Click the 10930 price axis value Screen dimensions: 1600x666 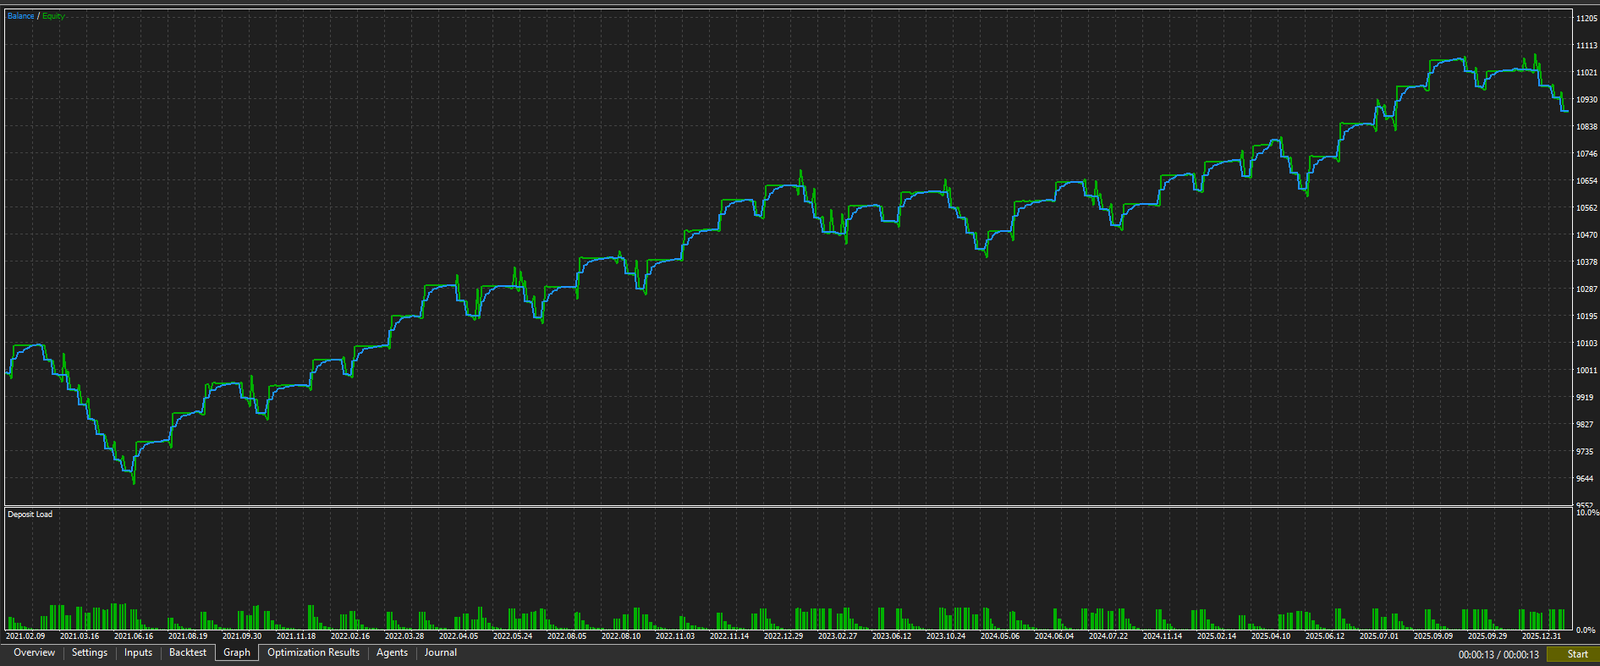pyautogui.click(x=1586, y=100)
